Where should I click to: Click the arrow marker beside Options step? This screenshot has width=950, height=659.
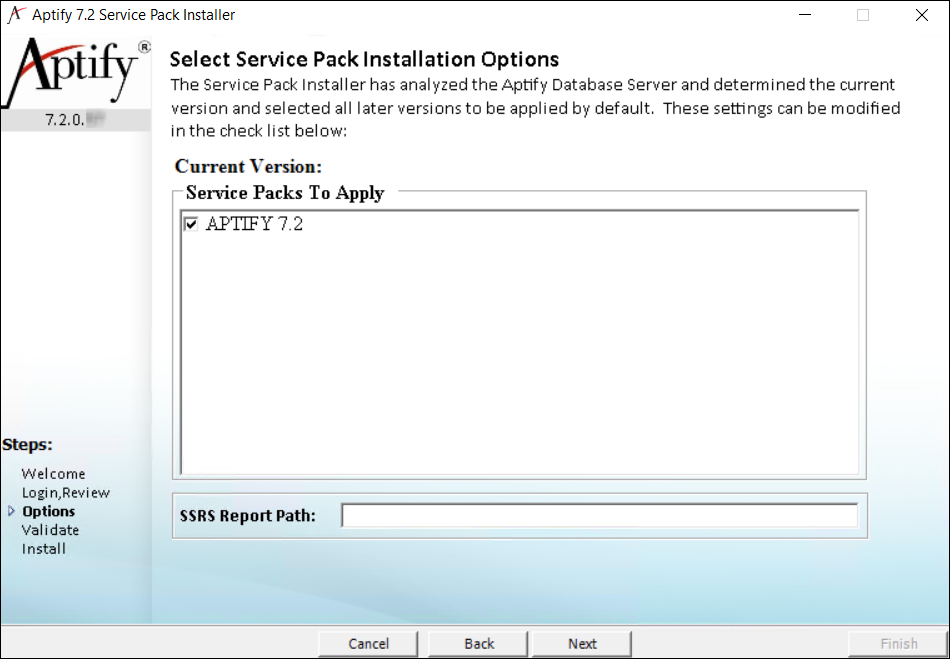[11, 511]
